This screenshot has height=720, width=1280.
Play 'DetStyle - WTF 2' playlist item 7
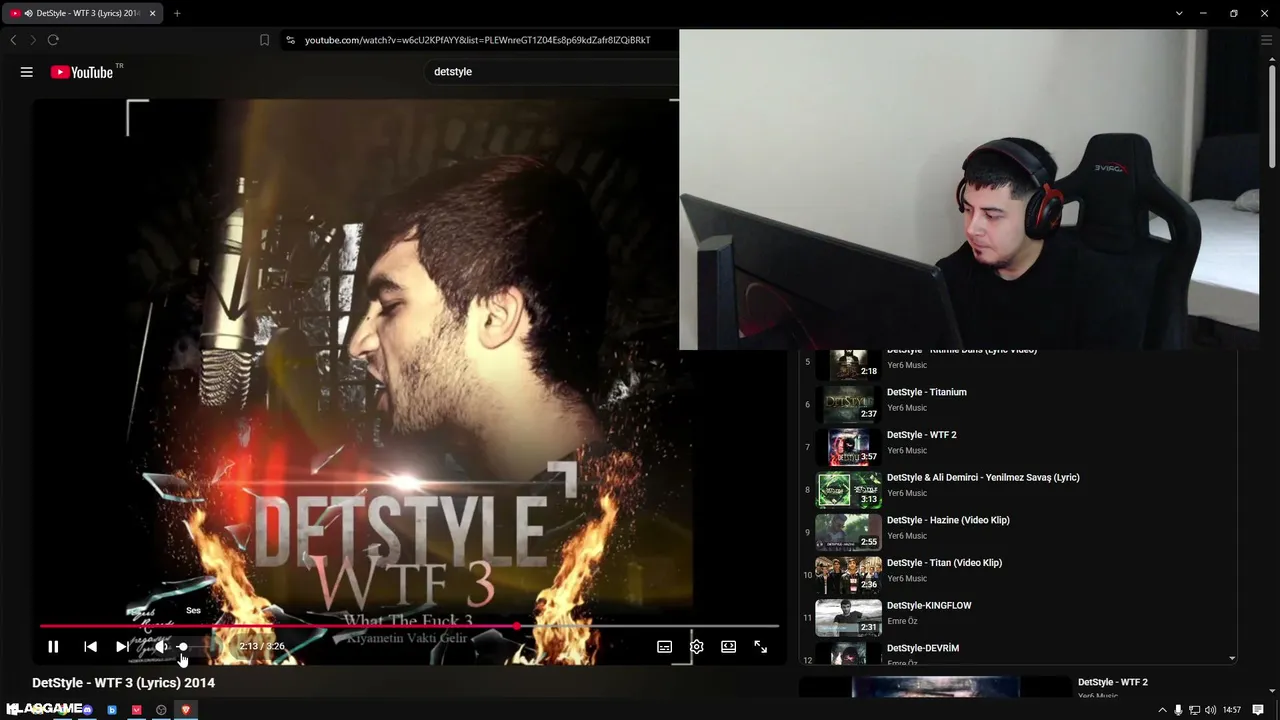(921, 435)
